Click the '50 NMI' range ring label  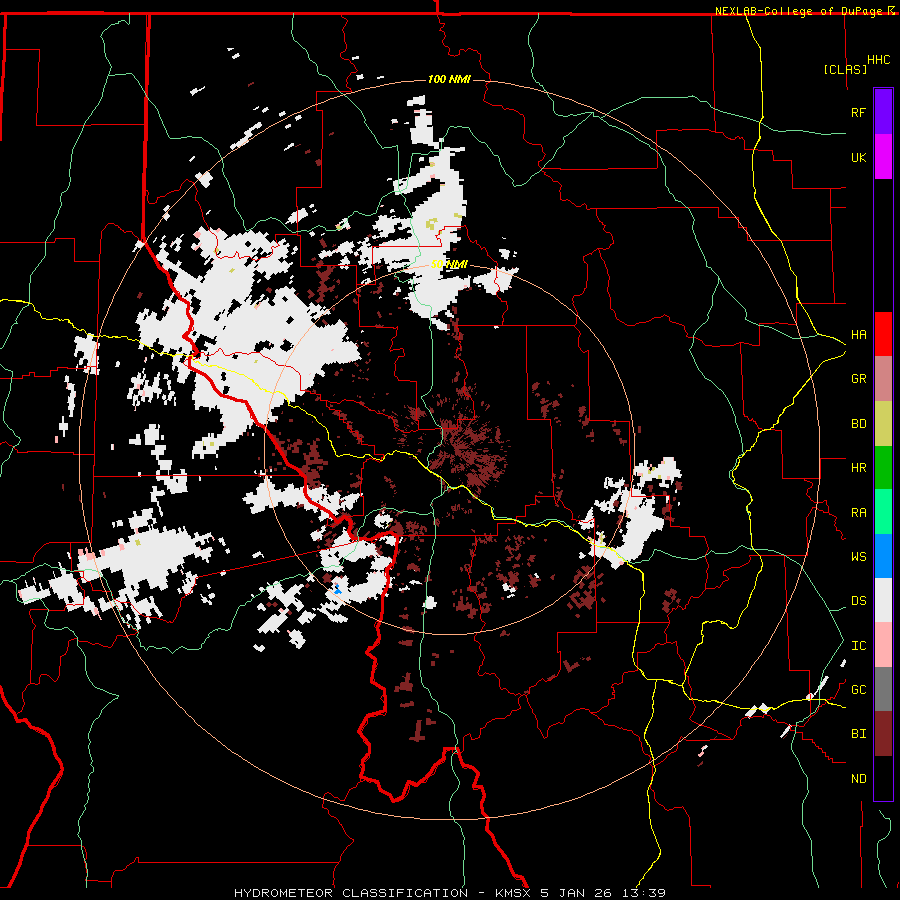click(449, 265)
